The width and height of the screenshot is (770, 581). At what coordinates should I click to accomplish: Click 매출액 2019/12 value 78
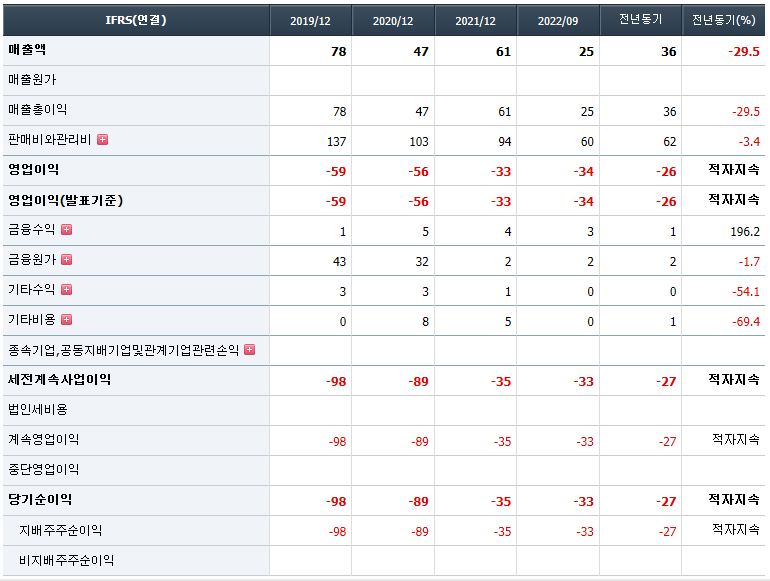pyautogui.click(x=339, y=52)
